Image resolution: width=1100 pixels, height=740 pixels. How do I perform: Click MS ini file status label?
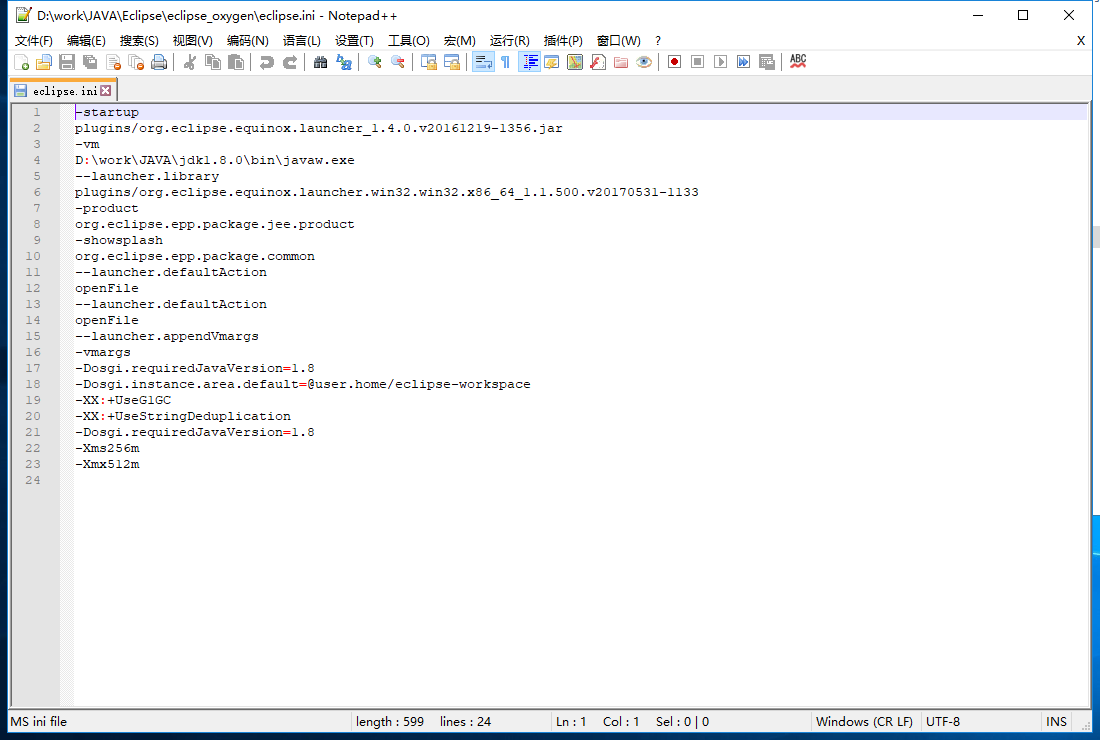pyautogui.click(x=39, y=721)
